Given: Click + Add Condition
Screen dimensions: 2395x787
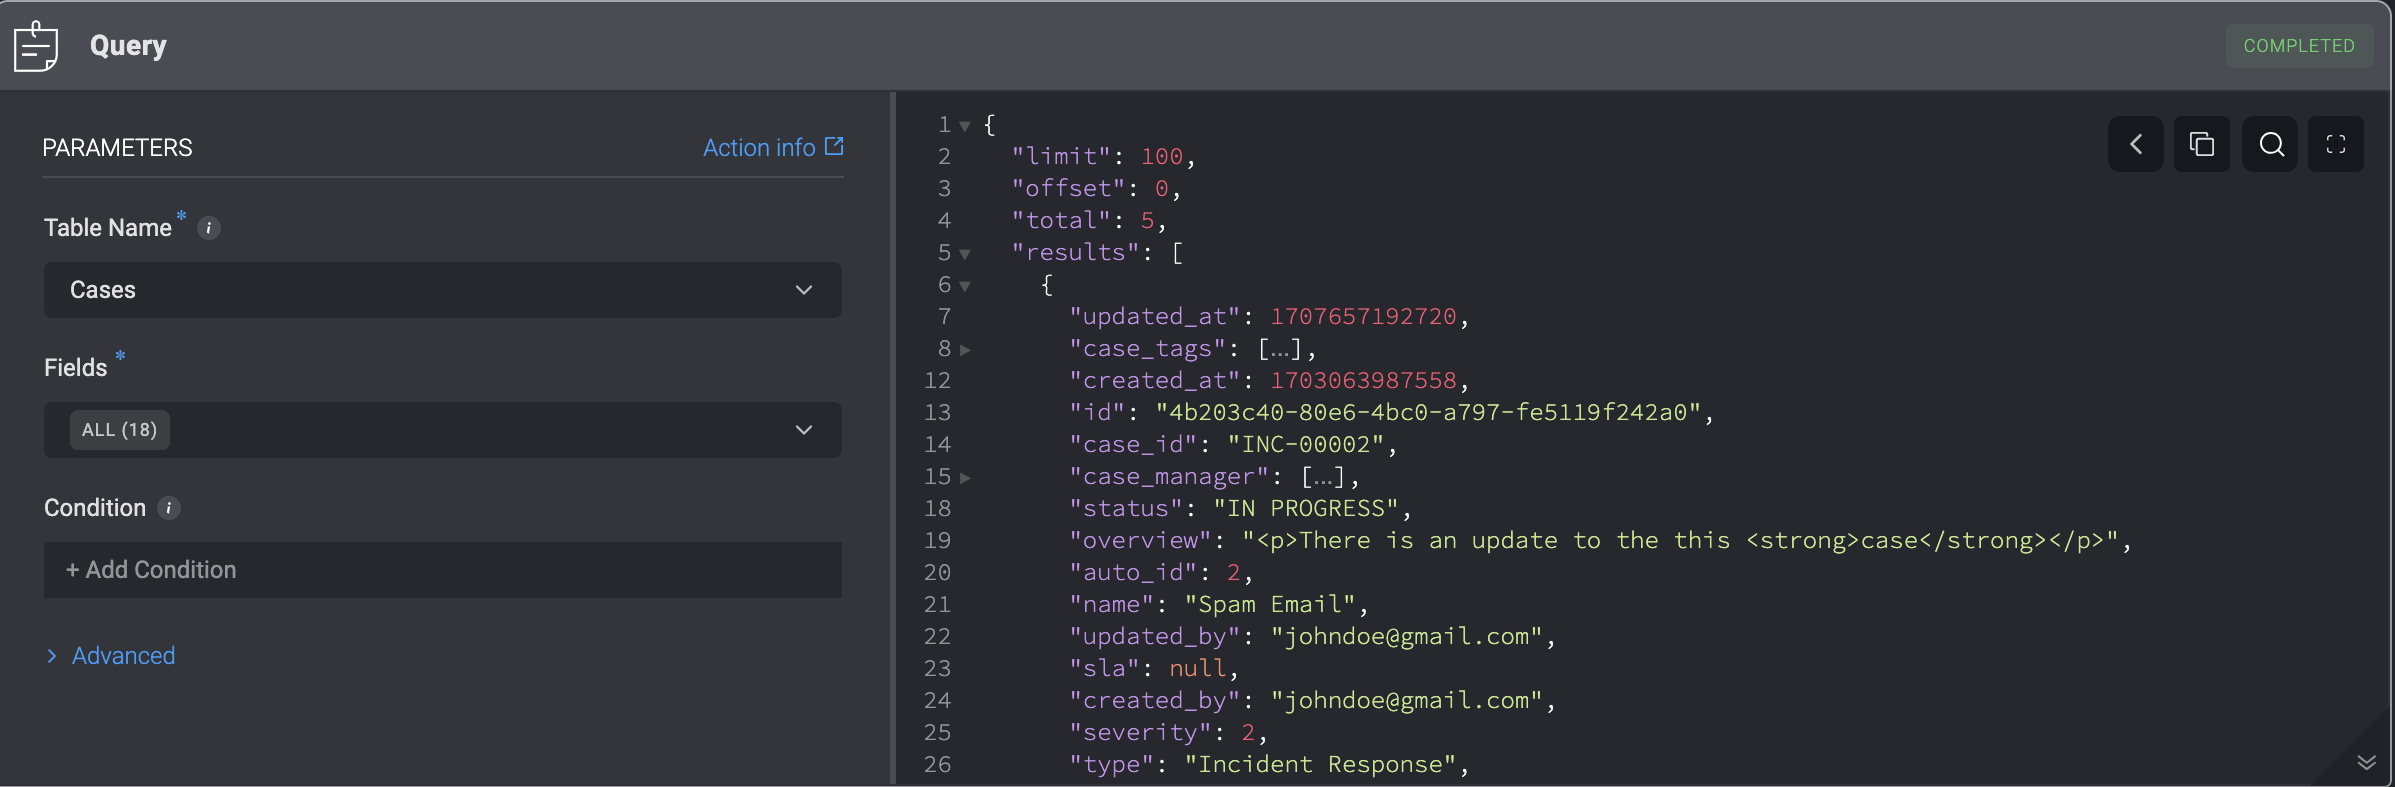Looking at the screenshot, I should click(x=443, y=570).
